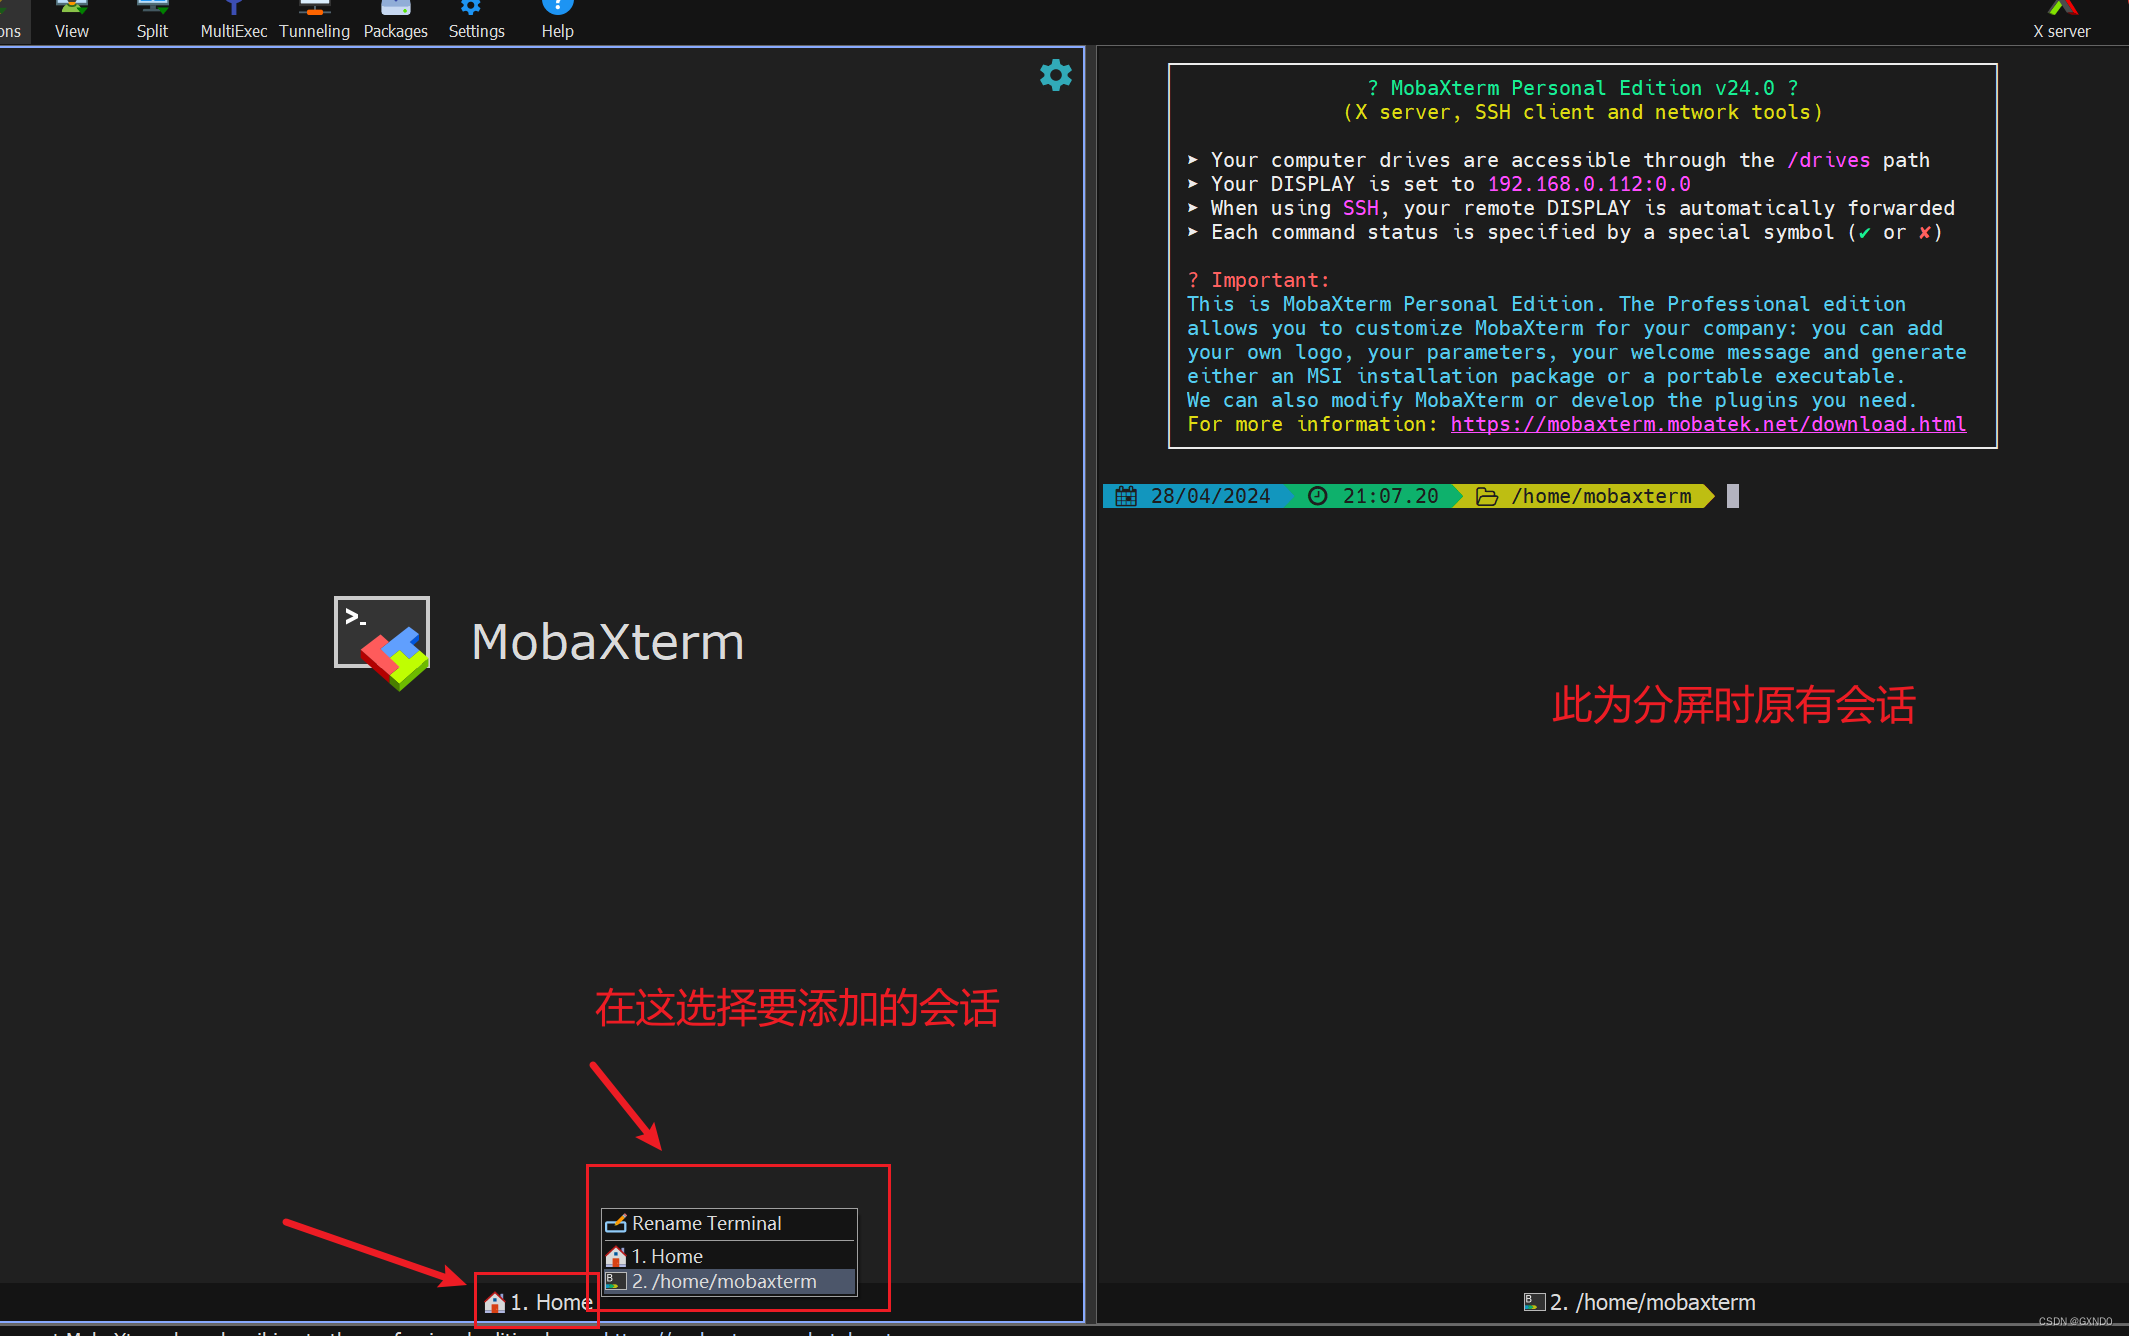This screenshot has width=2129, height=1336.
Task: Click the terminal prompt cursor area
Action: coord(1733,496)
